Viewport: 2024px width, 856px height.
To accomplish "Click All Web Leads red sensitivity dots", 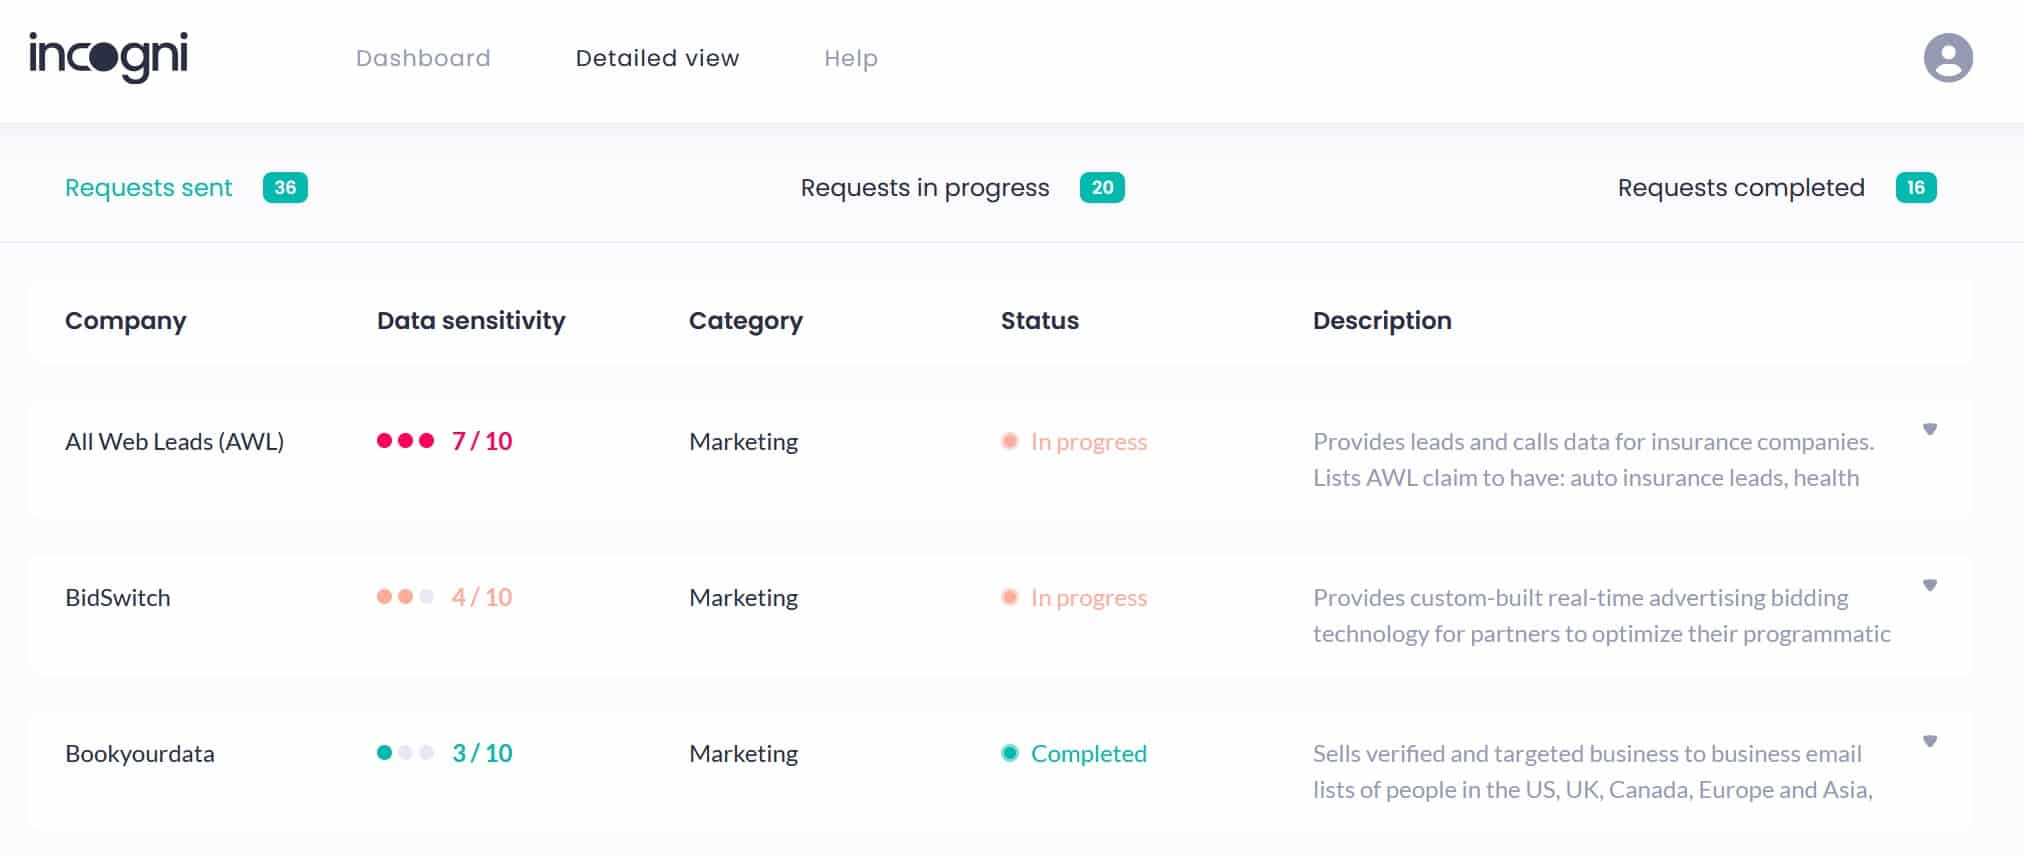I will tap(405, 441).
